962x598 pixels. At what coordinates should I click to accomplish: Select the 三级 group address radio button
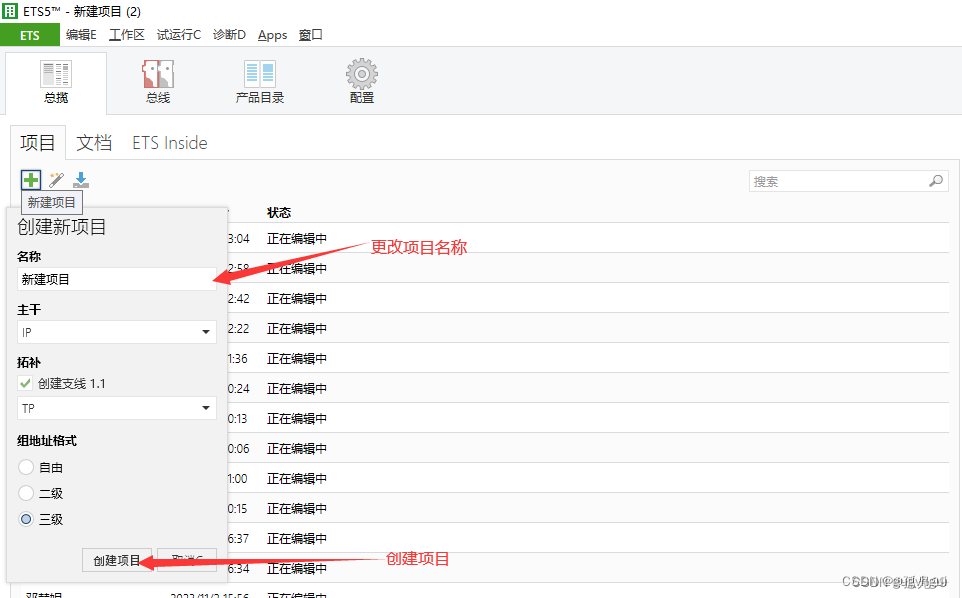point(26,519)
